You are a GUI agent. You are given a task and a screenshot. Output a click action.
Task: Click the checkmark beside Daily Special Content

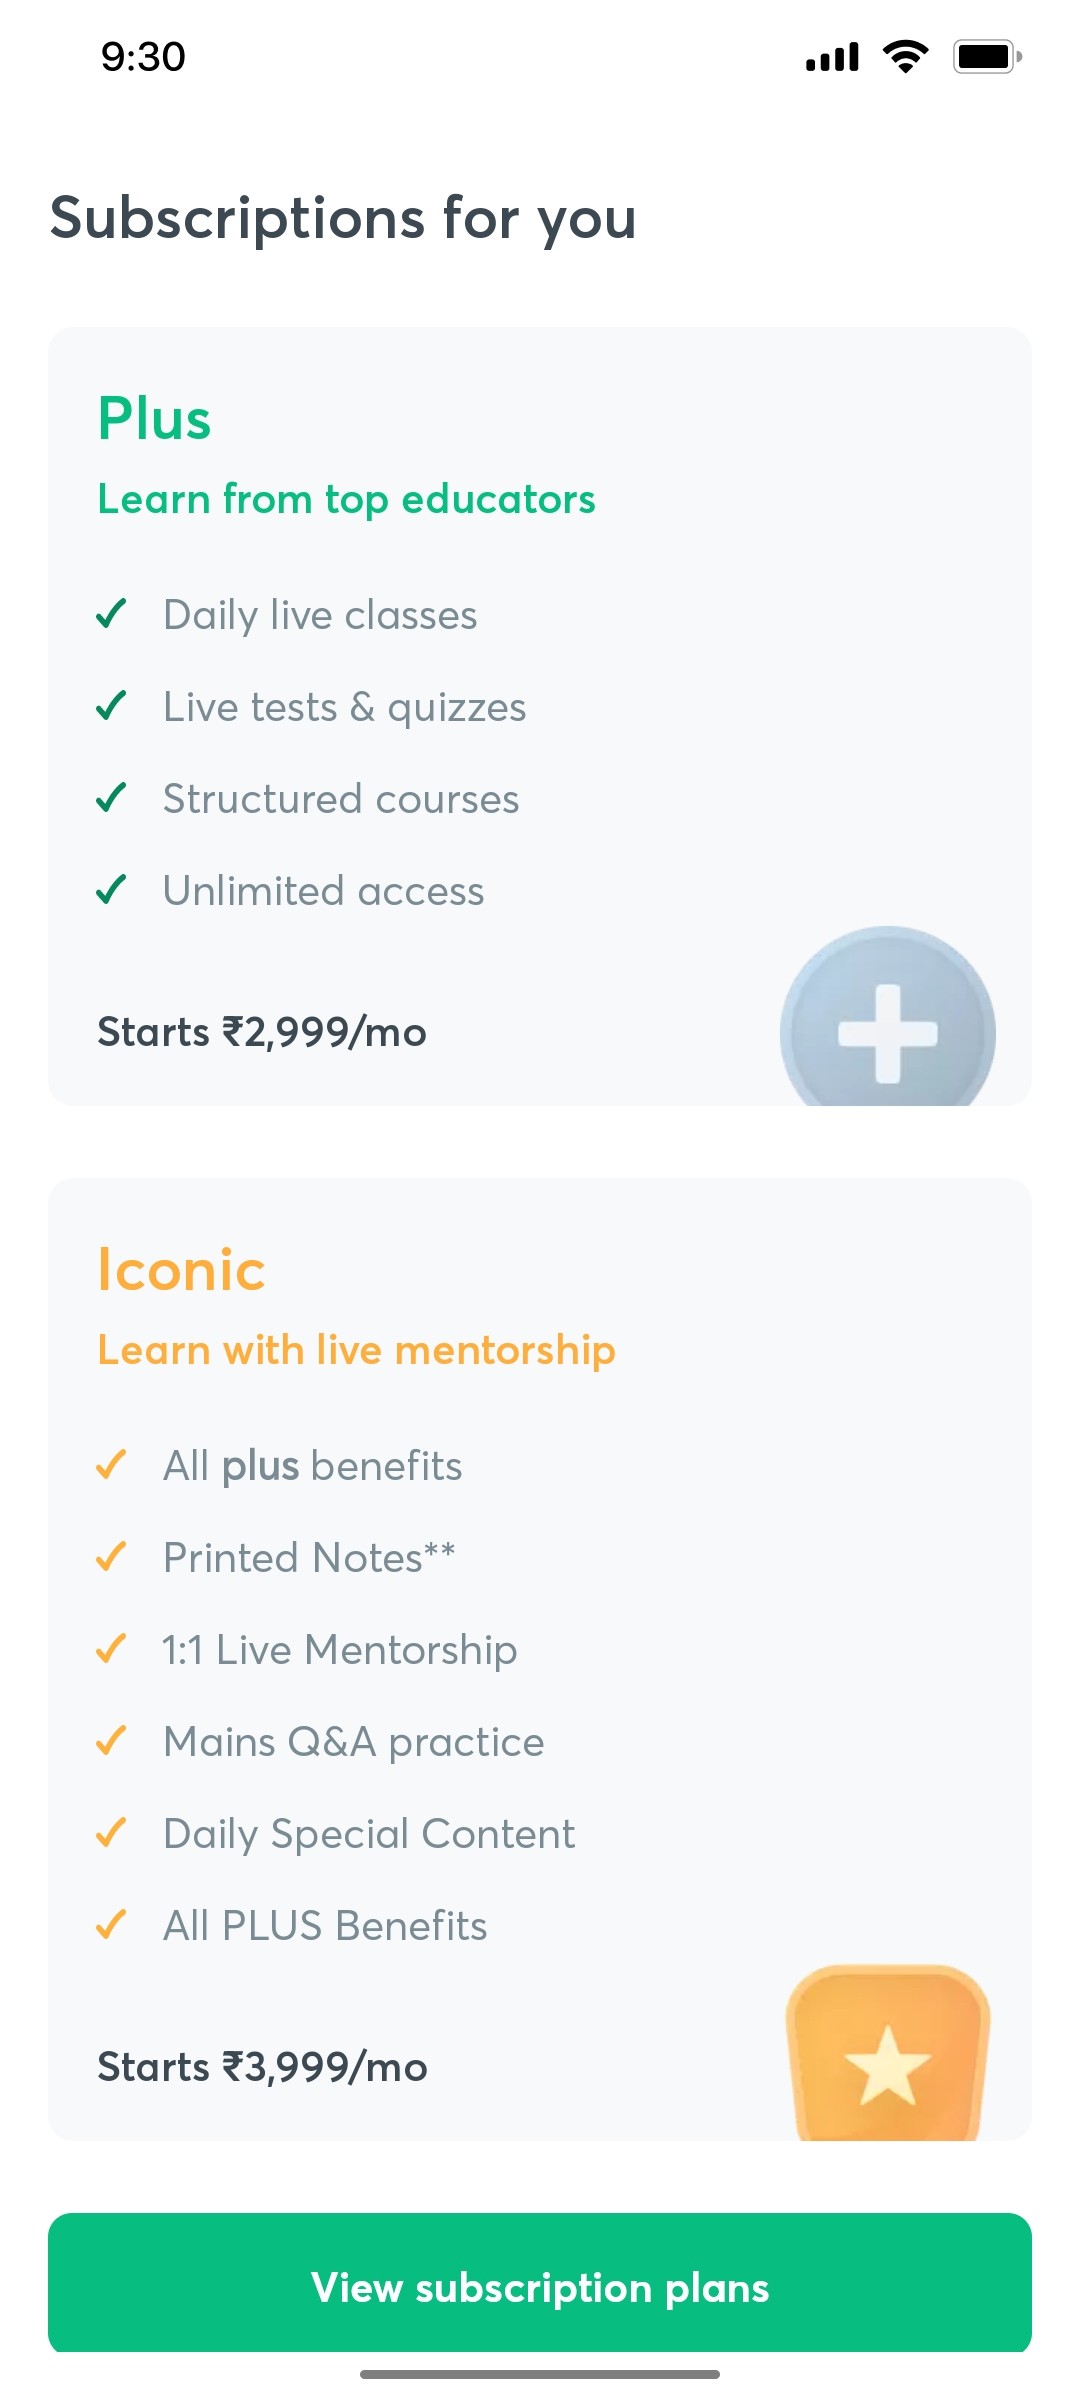(x=110, y=1833)
